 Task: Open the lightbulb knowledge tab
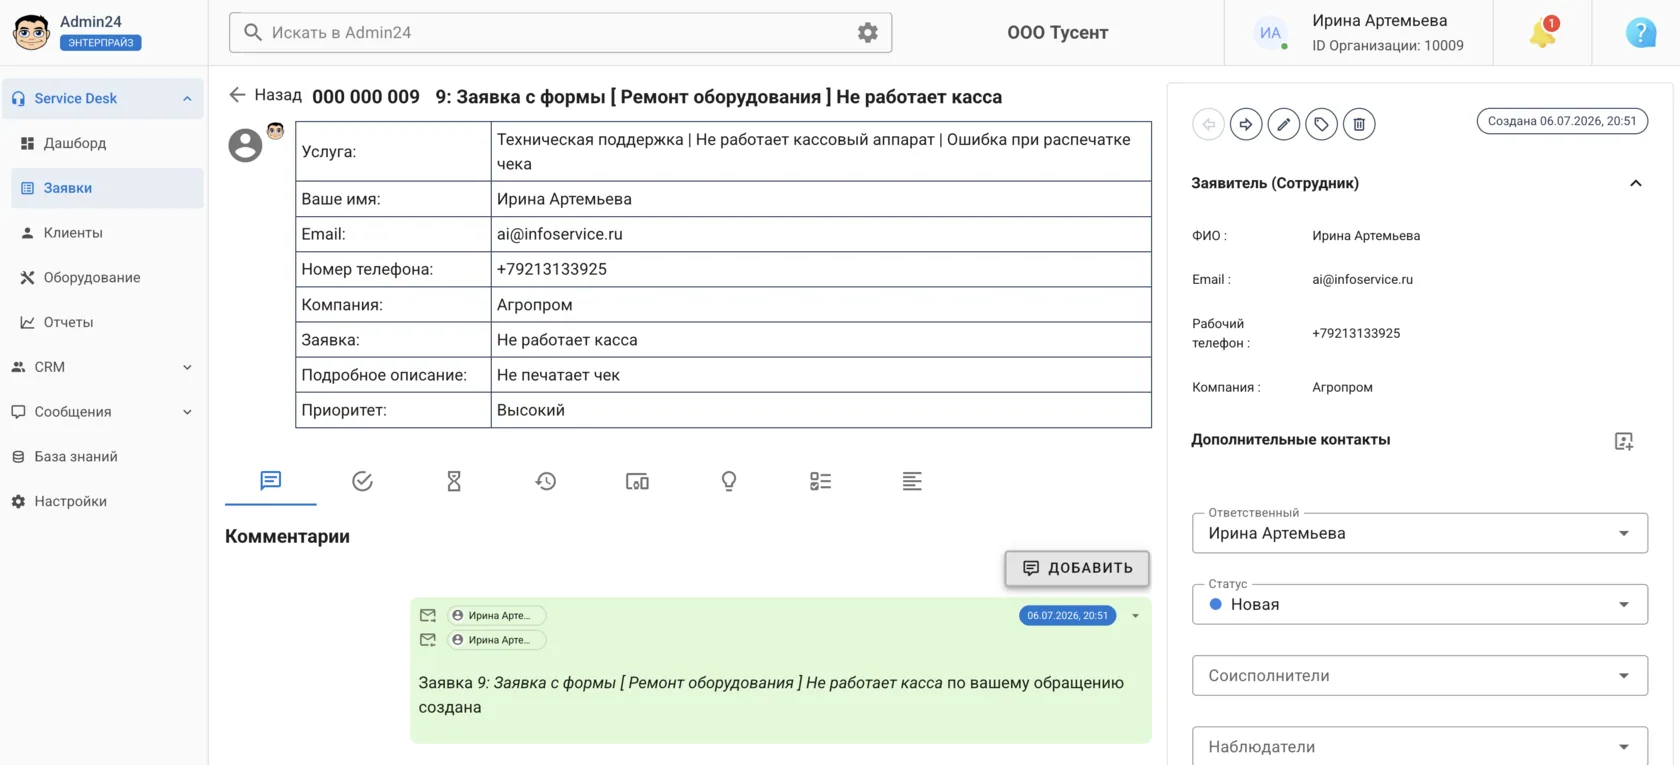[x=729, y=481]
